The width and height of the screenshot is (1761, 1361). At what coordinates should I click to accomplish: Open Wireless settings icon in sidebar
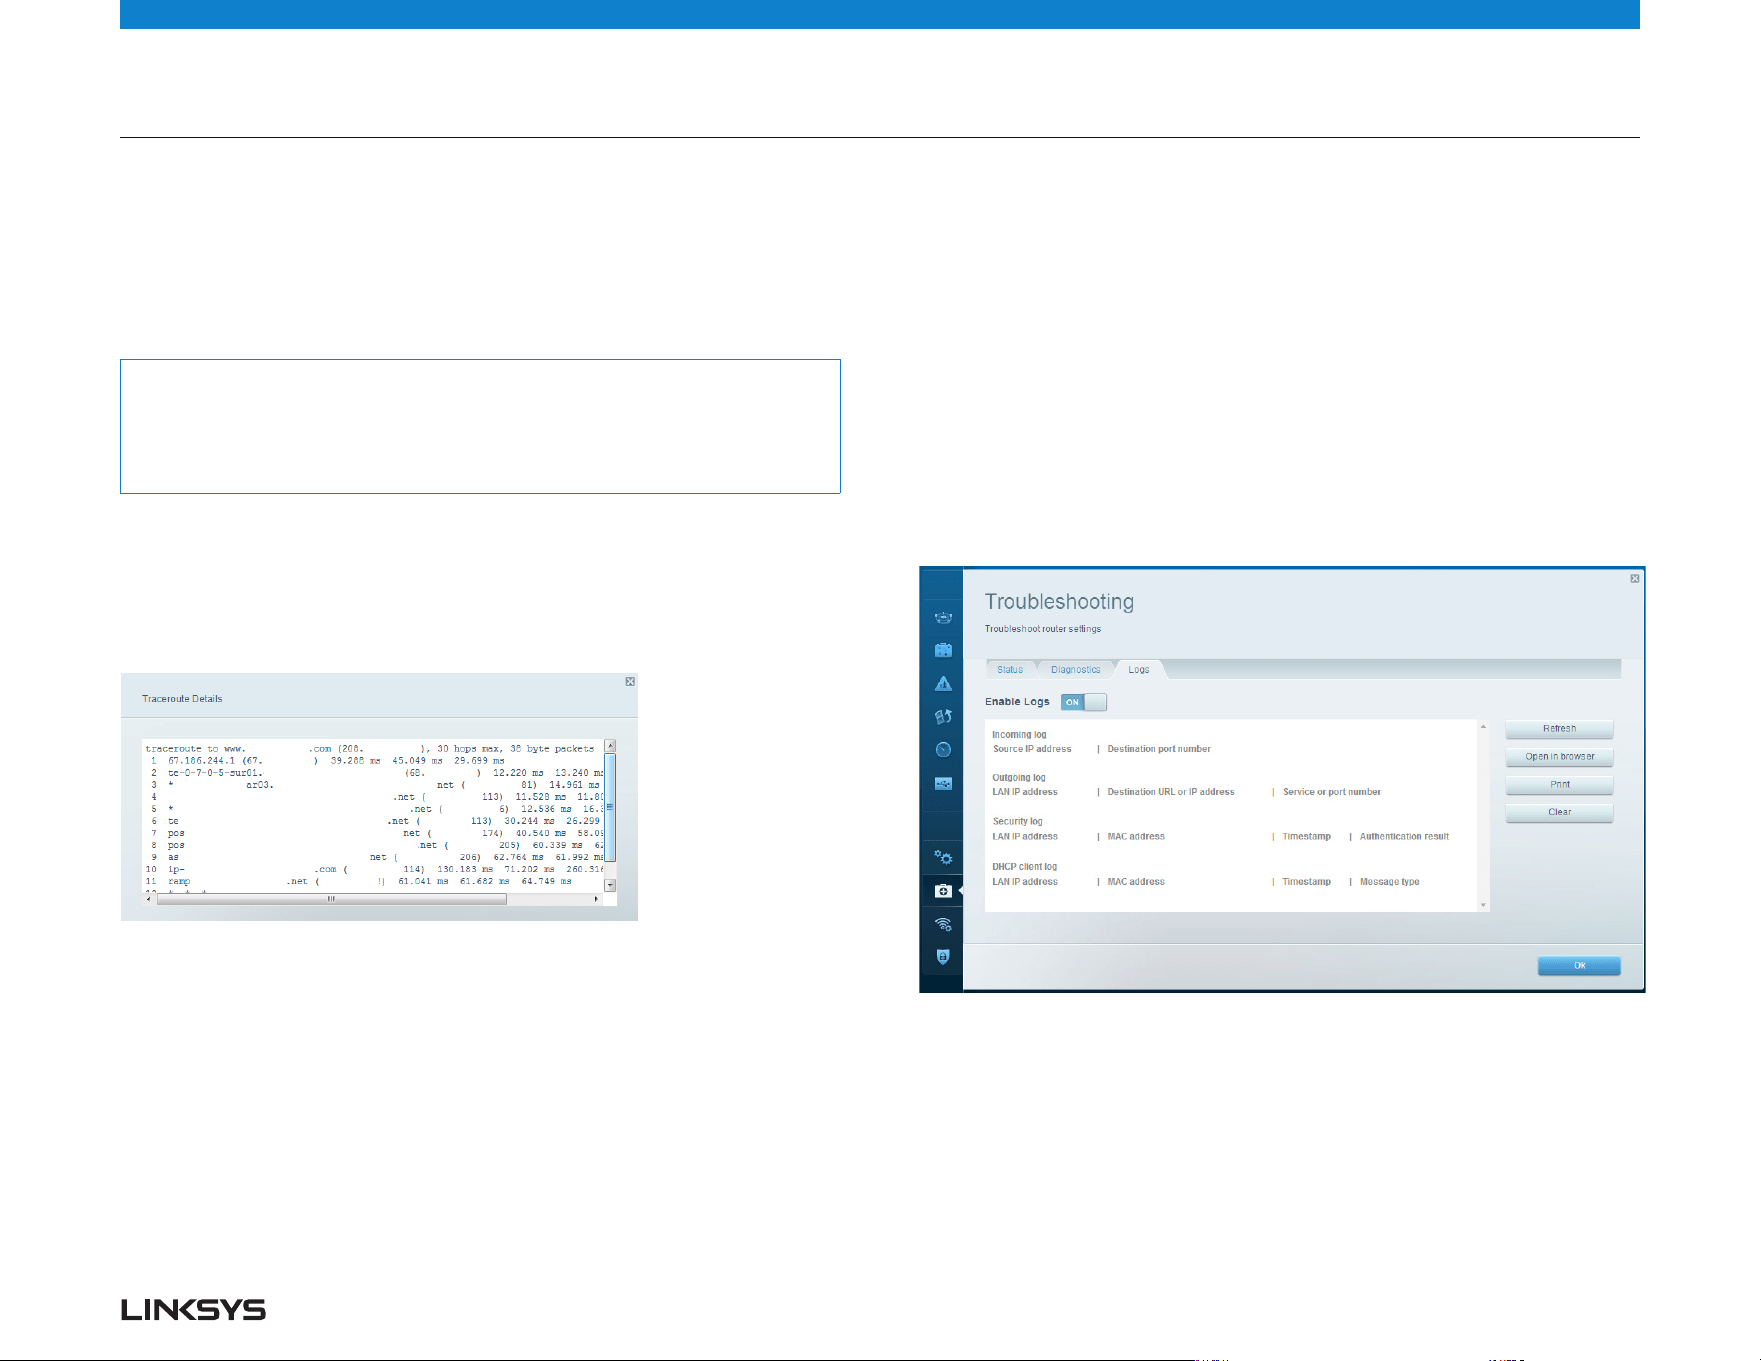coord(943,924)
